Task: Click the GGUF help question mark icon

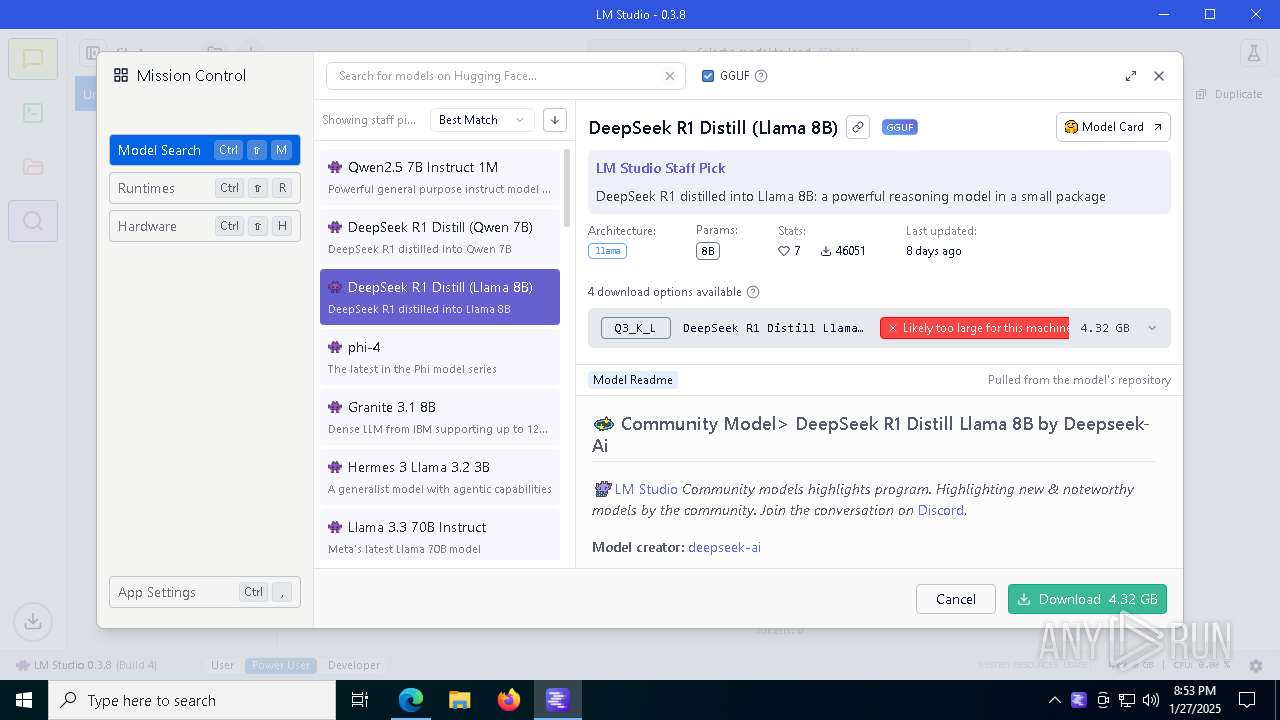Action: click(761, 76)
